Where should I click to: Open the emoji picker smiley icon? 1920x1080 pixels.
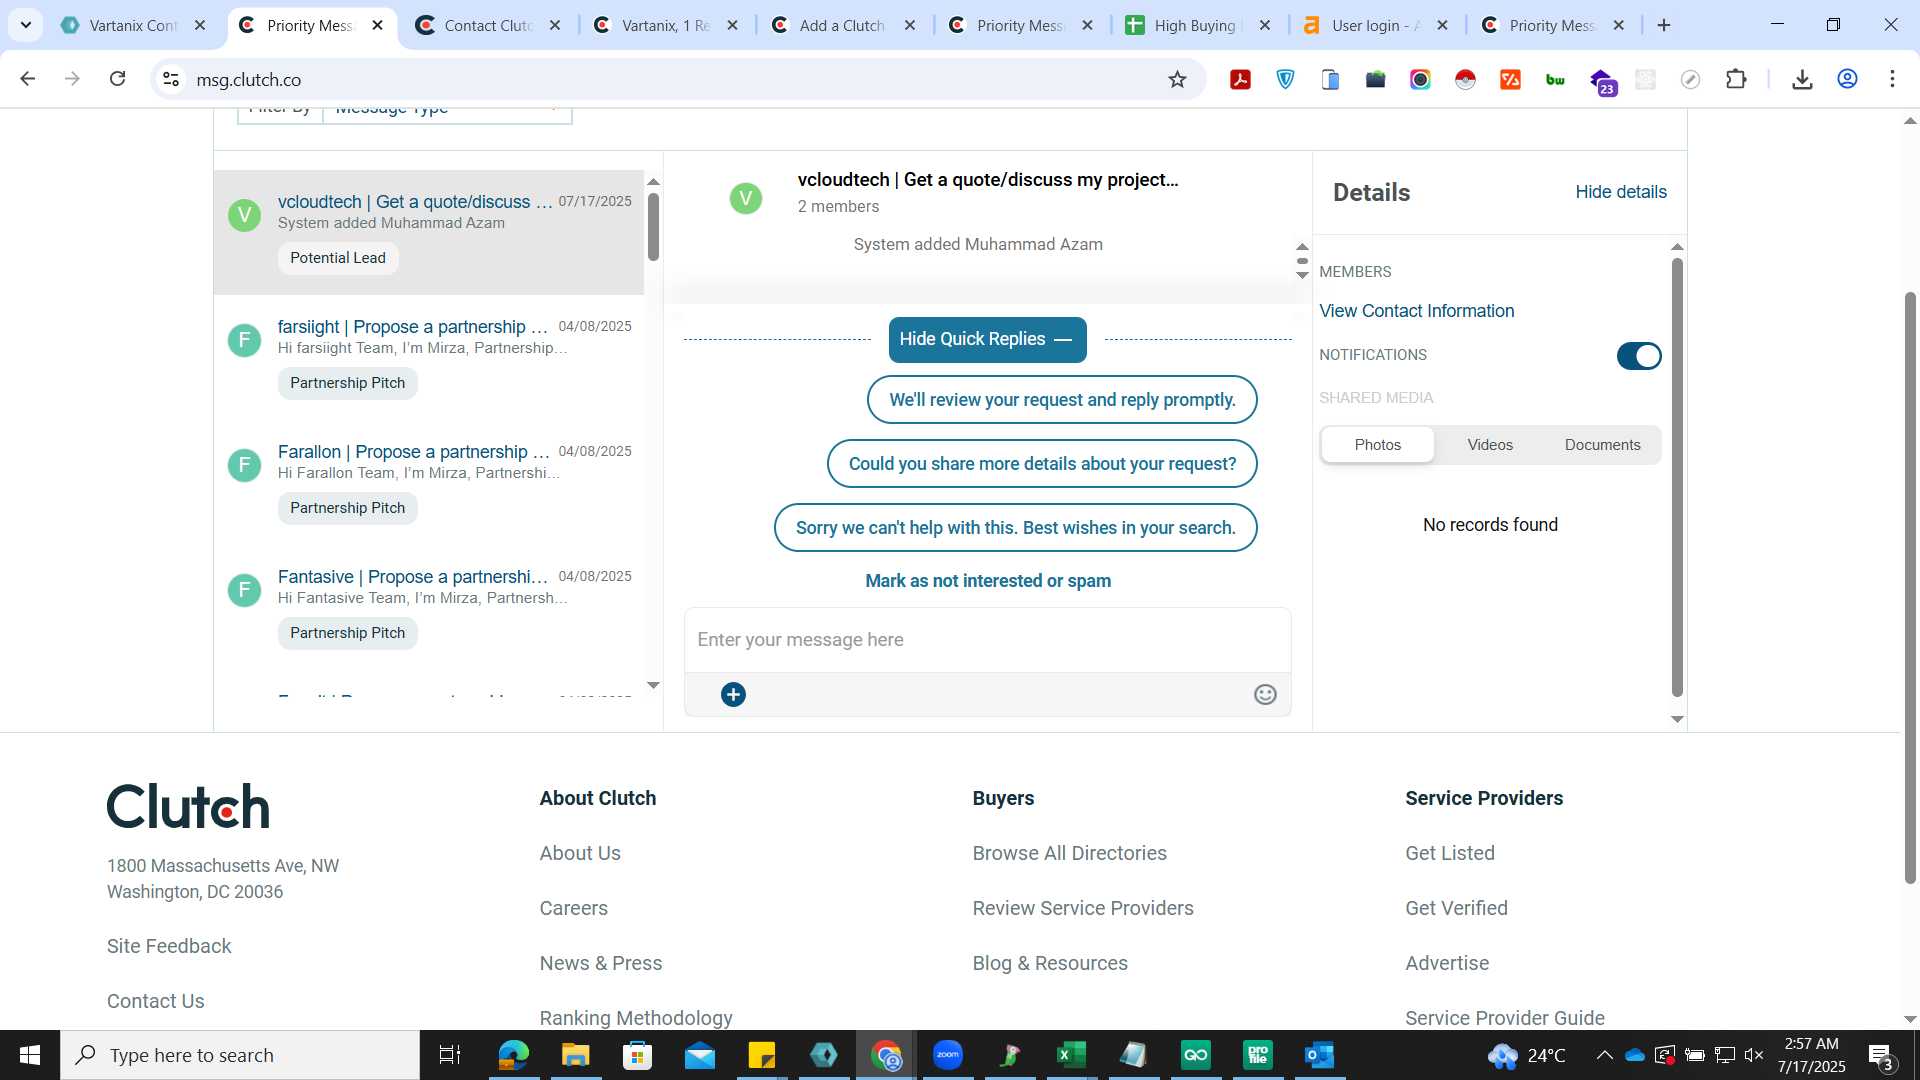1265,695
